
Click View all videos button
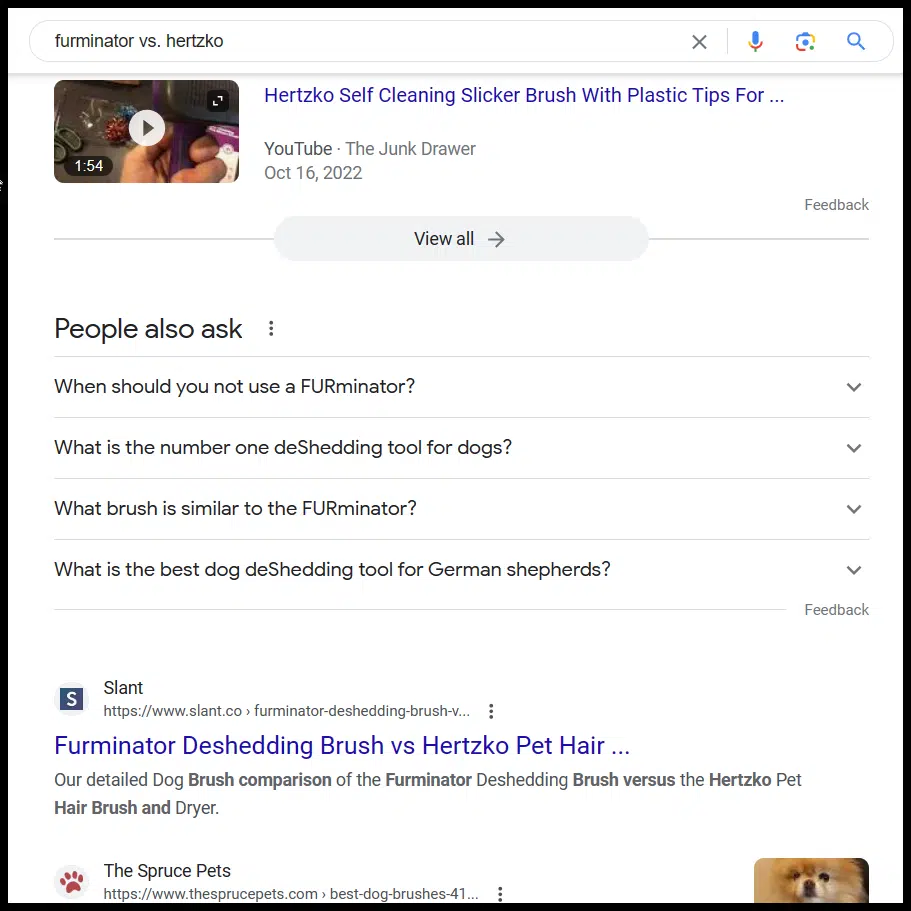tap(460, 239)
